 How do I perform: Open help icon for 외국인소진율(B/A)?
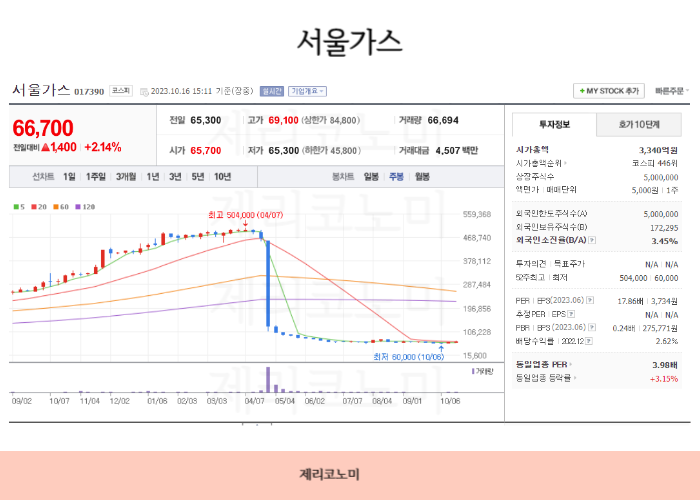pos(592,240)
